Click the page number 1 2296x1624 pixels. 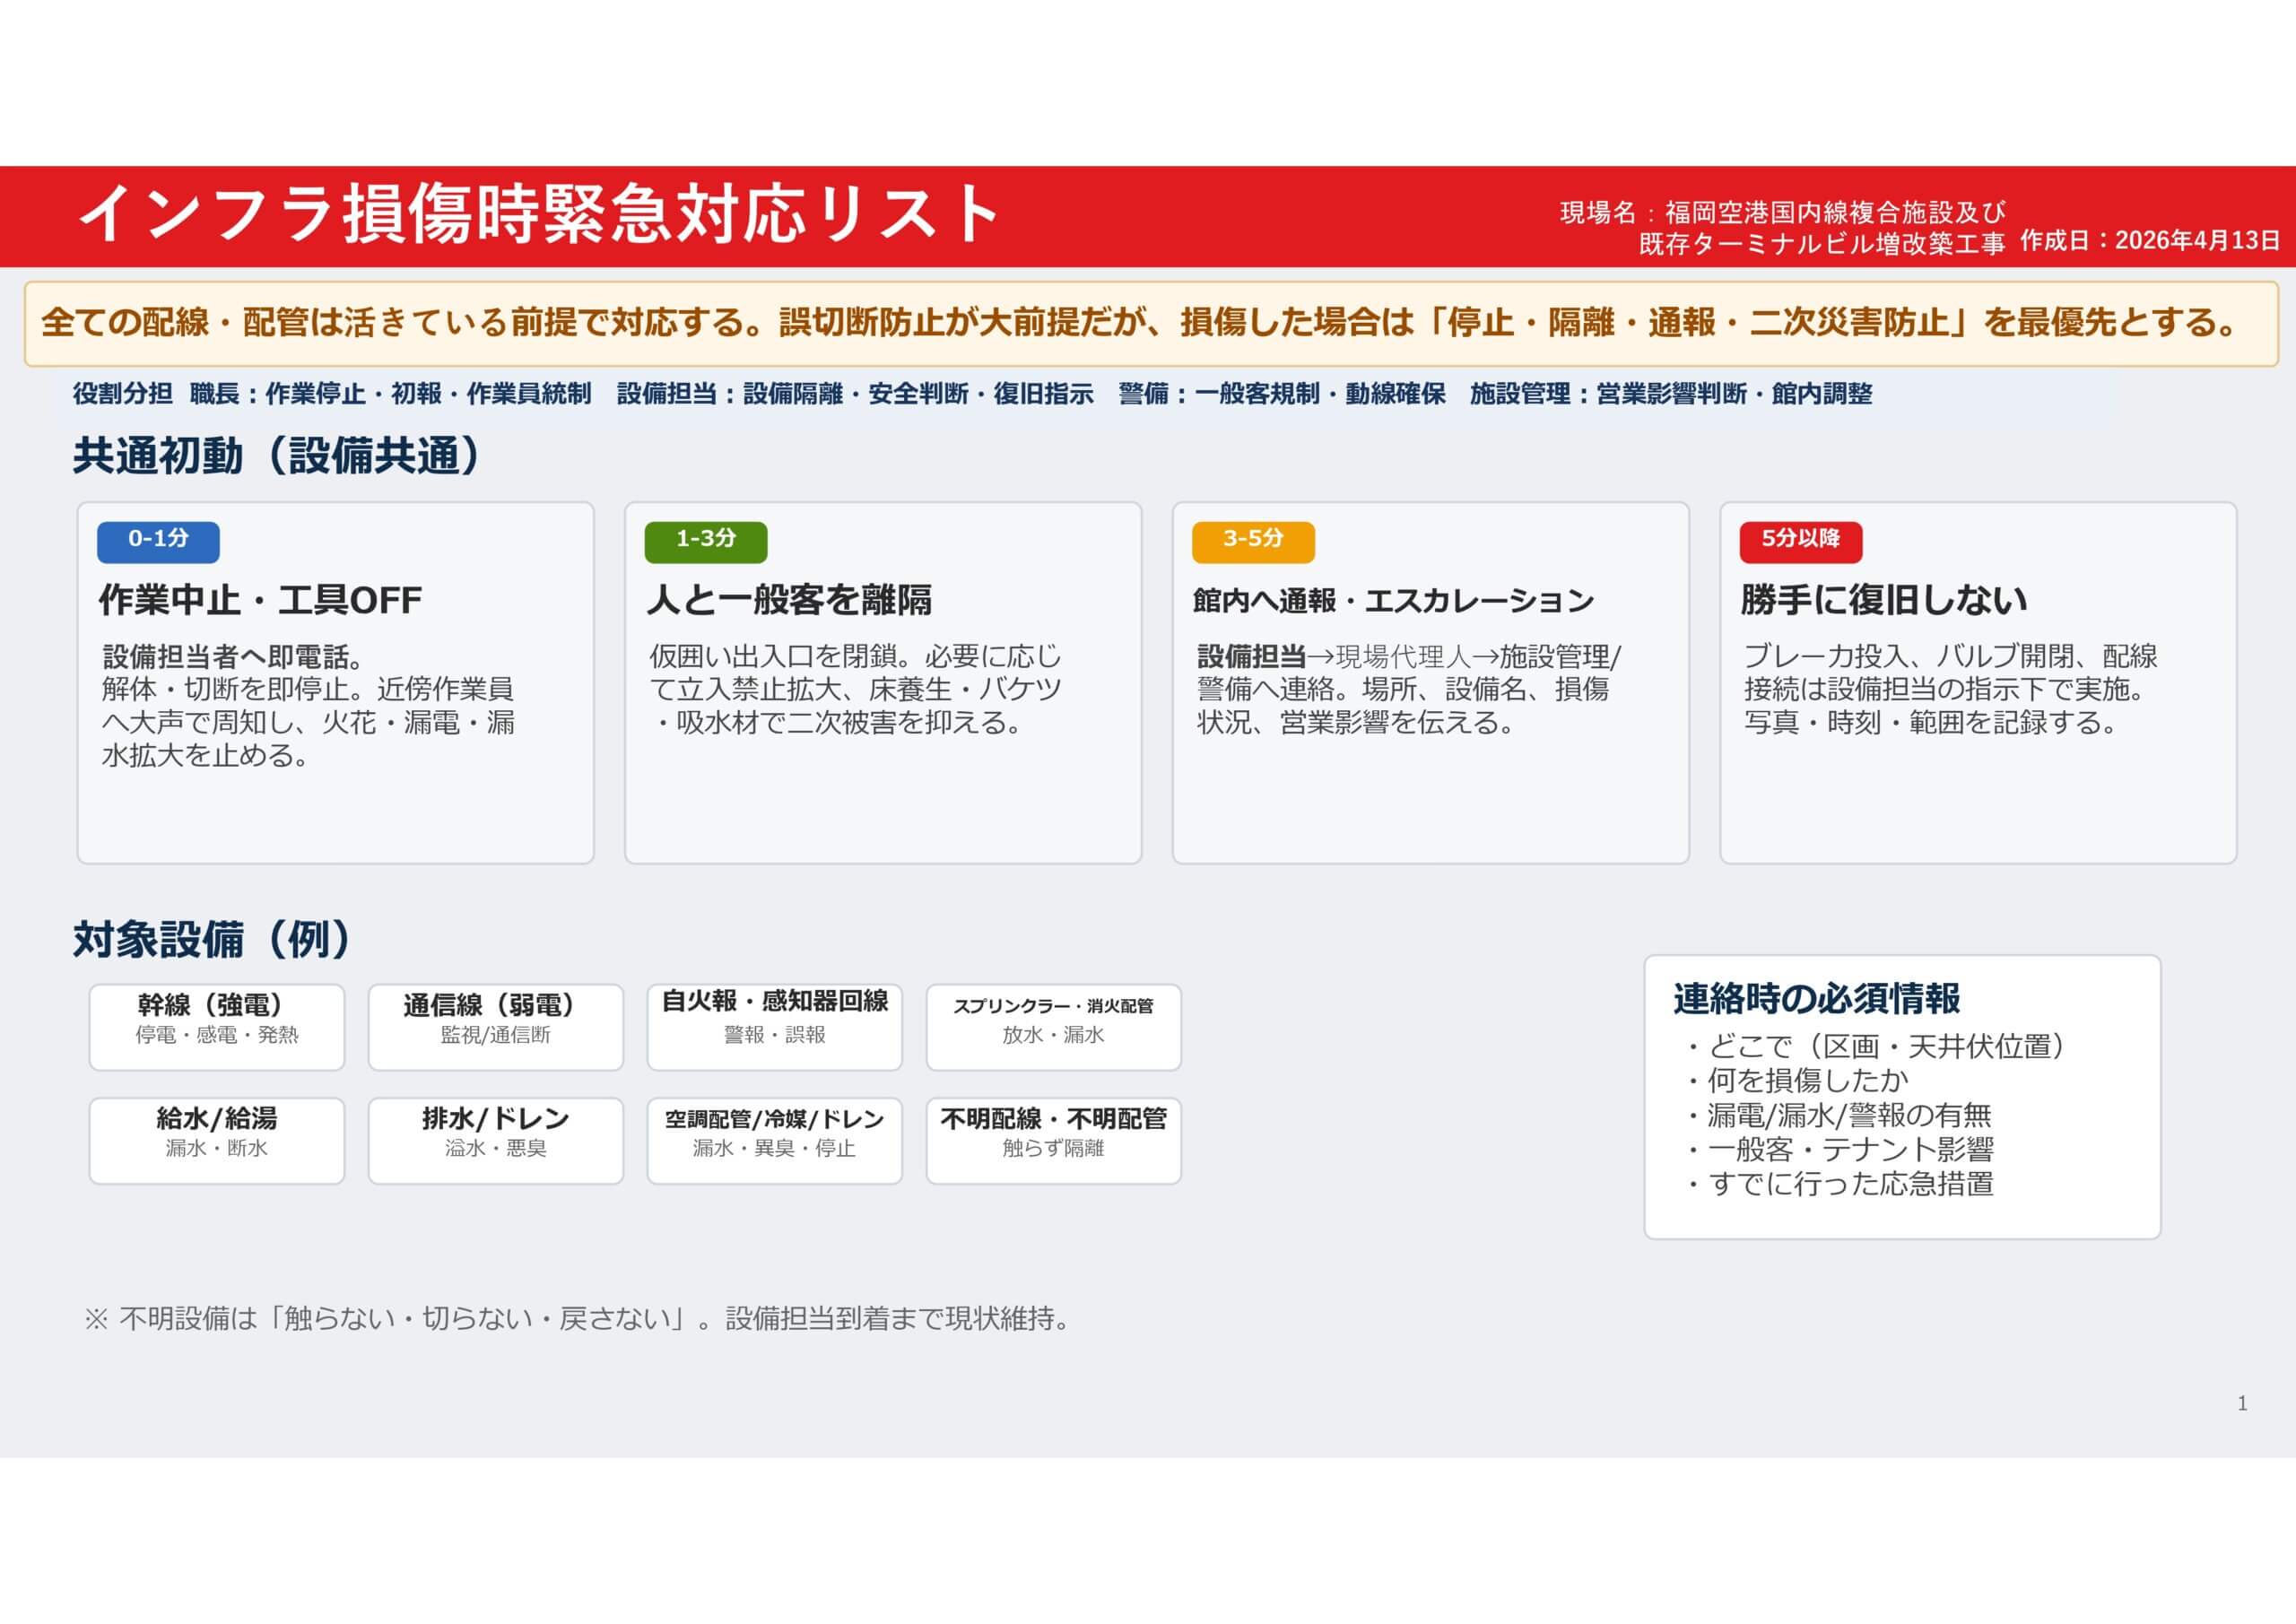point(2242,1404)
